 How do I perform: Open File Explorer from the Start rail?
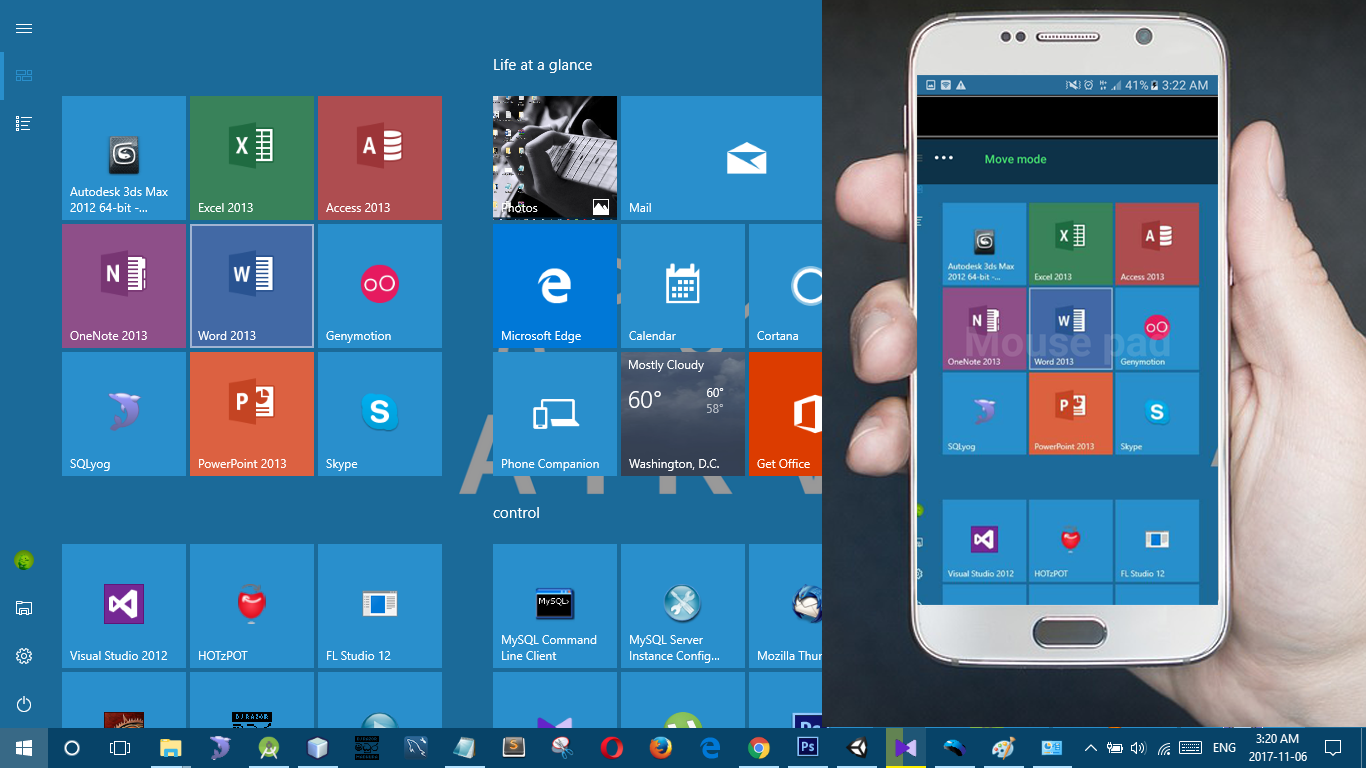(x=24, y=608)
